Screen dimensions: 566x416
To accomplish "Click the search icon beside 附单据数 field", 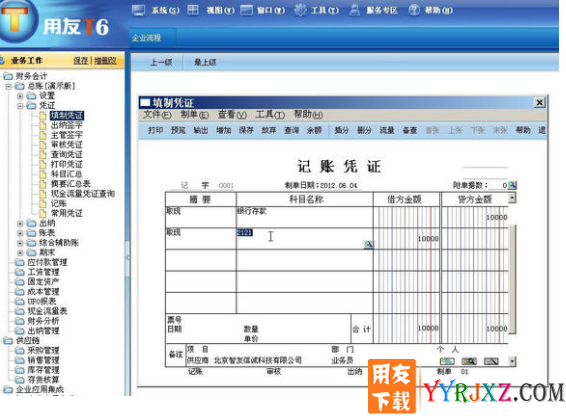I will [512, 185].
